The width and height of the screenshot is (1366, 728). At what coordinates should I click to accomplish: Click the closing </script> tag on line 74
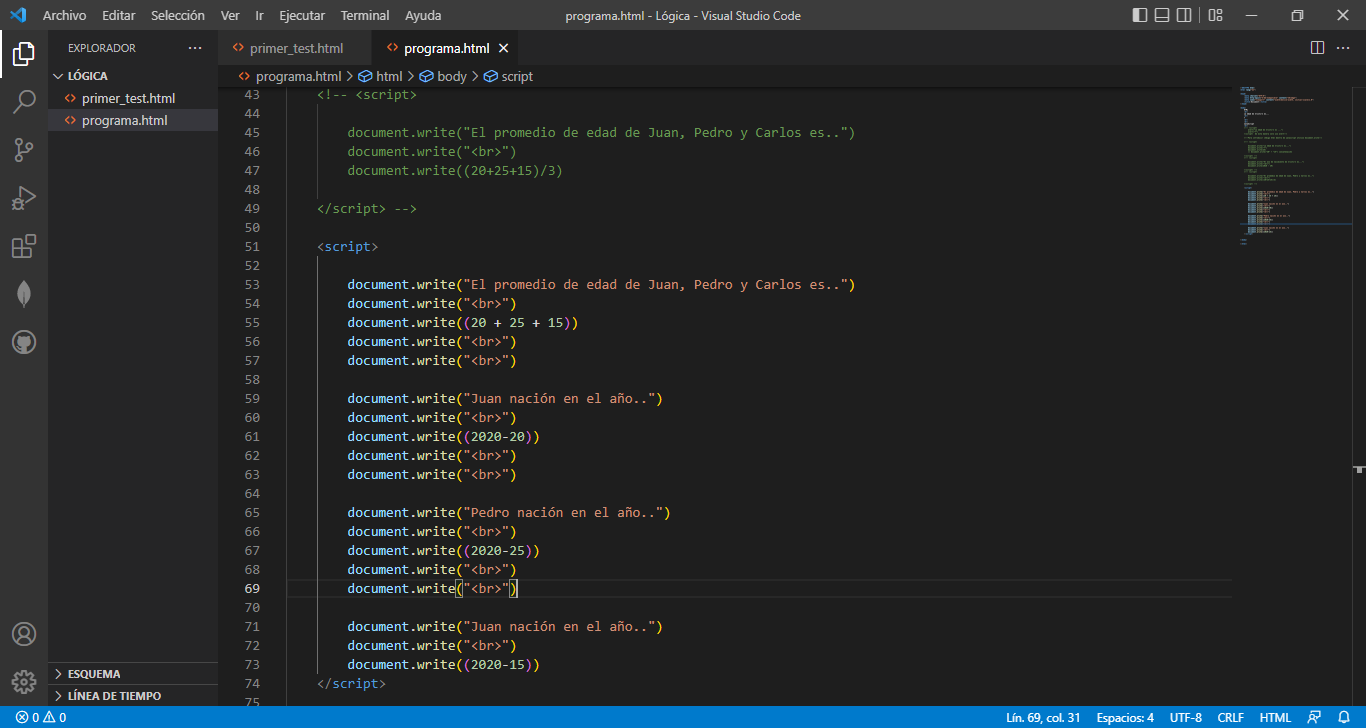tap(351, 683)
